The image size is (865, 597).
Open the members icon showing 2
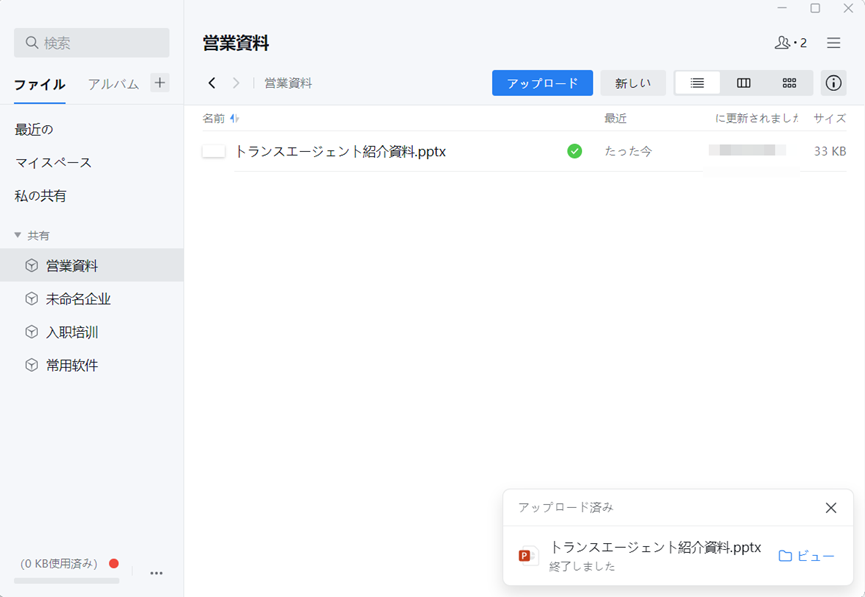click(x=790, y=43)
